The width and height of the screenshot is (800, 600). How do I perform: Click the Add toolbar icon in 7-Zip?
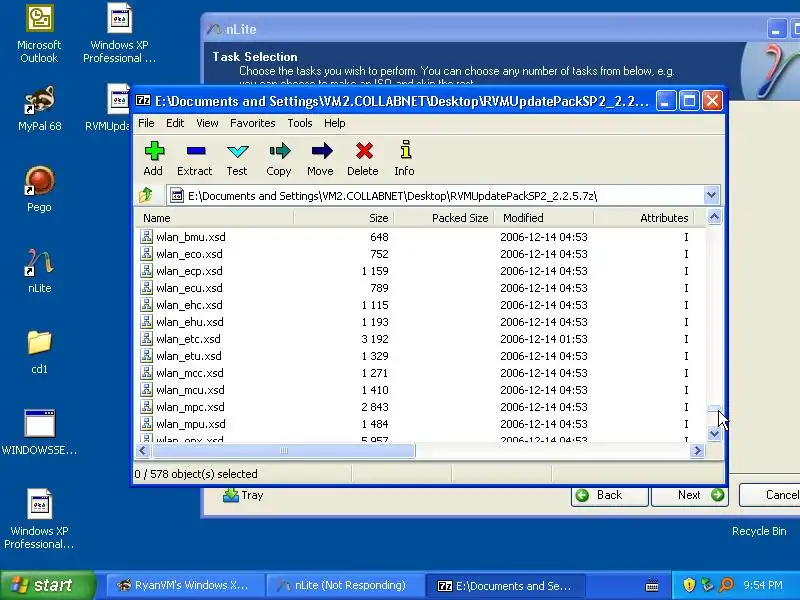[154, 151]
